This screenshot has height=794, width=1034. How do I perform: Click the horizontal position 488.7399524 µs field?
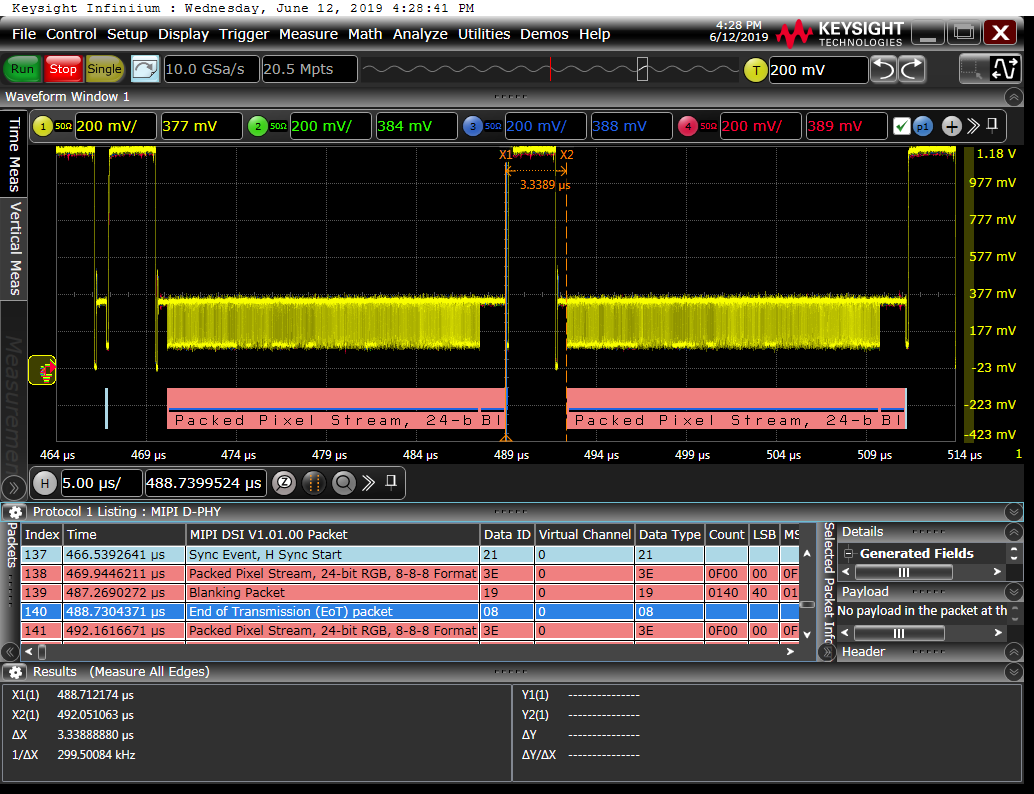pos(205,483)
